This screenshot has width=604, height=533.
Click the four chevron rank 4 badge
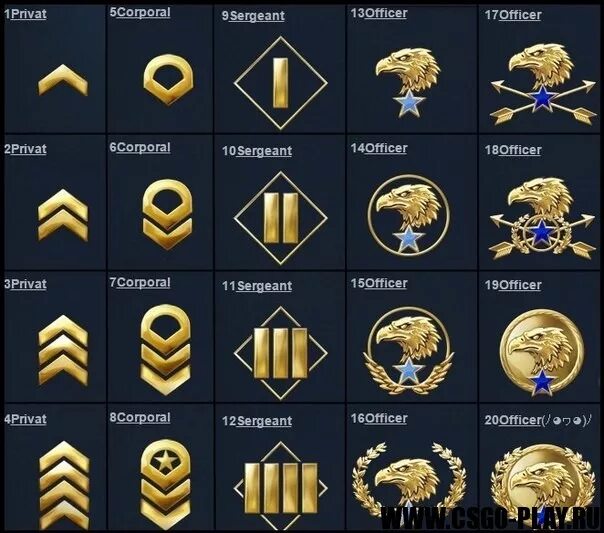point(64,485)
